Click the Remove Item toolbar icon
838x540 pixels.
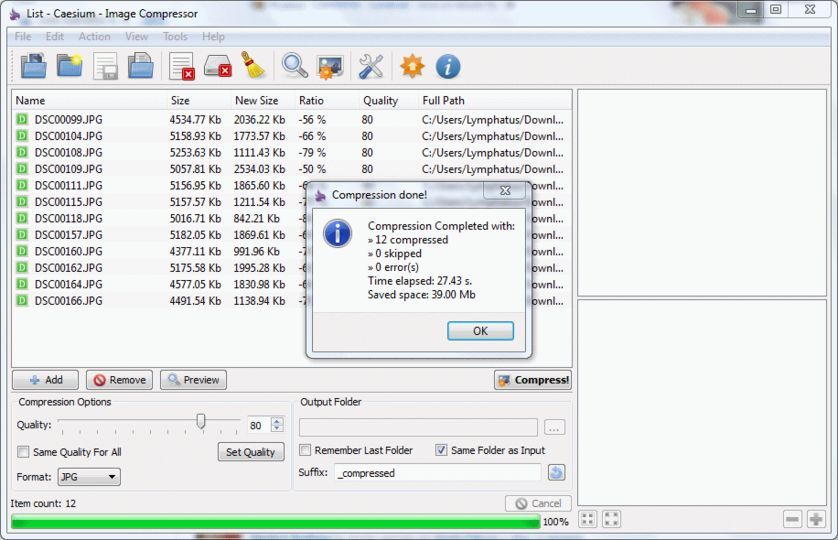point(181,66)
